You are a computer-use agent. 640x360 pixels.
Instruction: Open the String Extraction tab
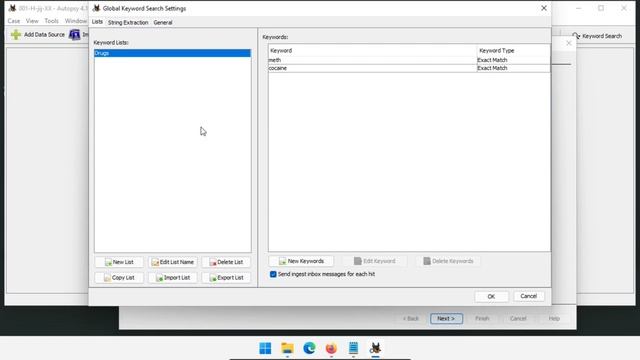coord(128,22)
